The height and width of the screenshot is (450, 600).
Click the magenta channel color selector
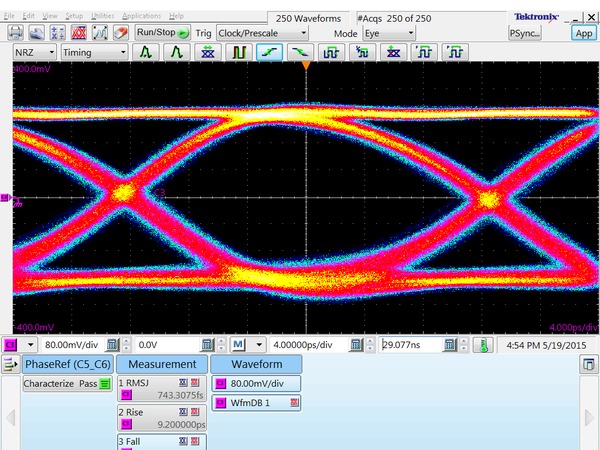[x=12, y=344]
